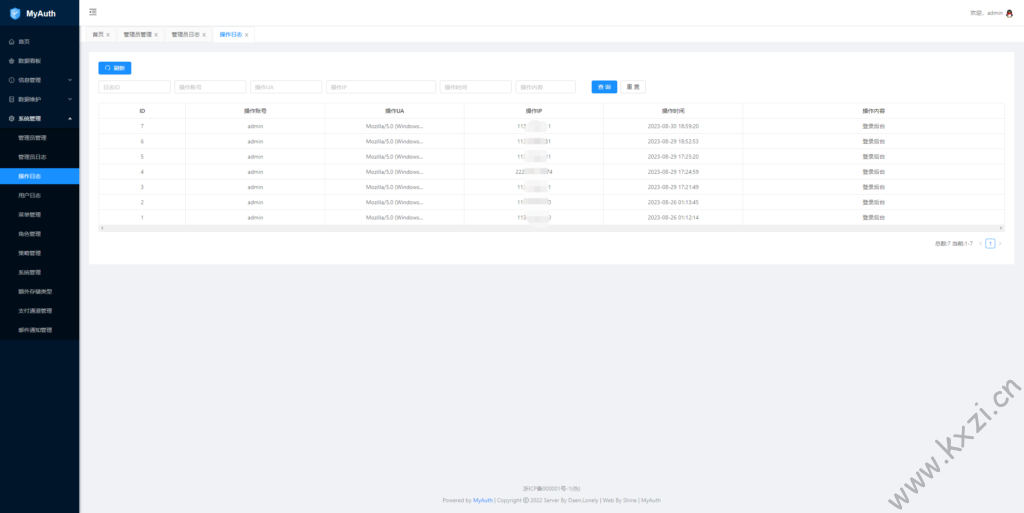Click admin cell in row ID 7
This screenshot has width=1024, height=513.
point(255,126)
